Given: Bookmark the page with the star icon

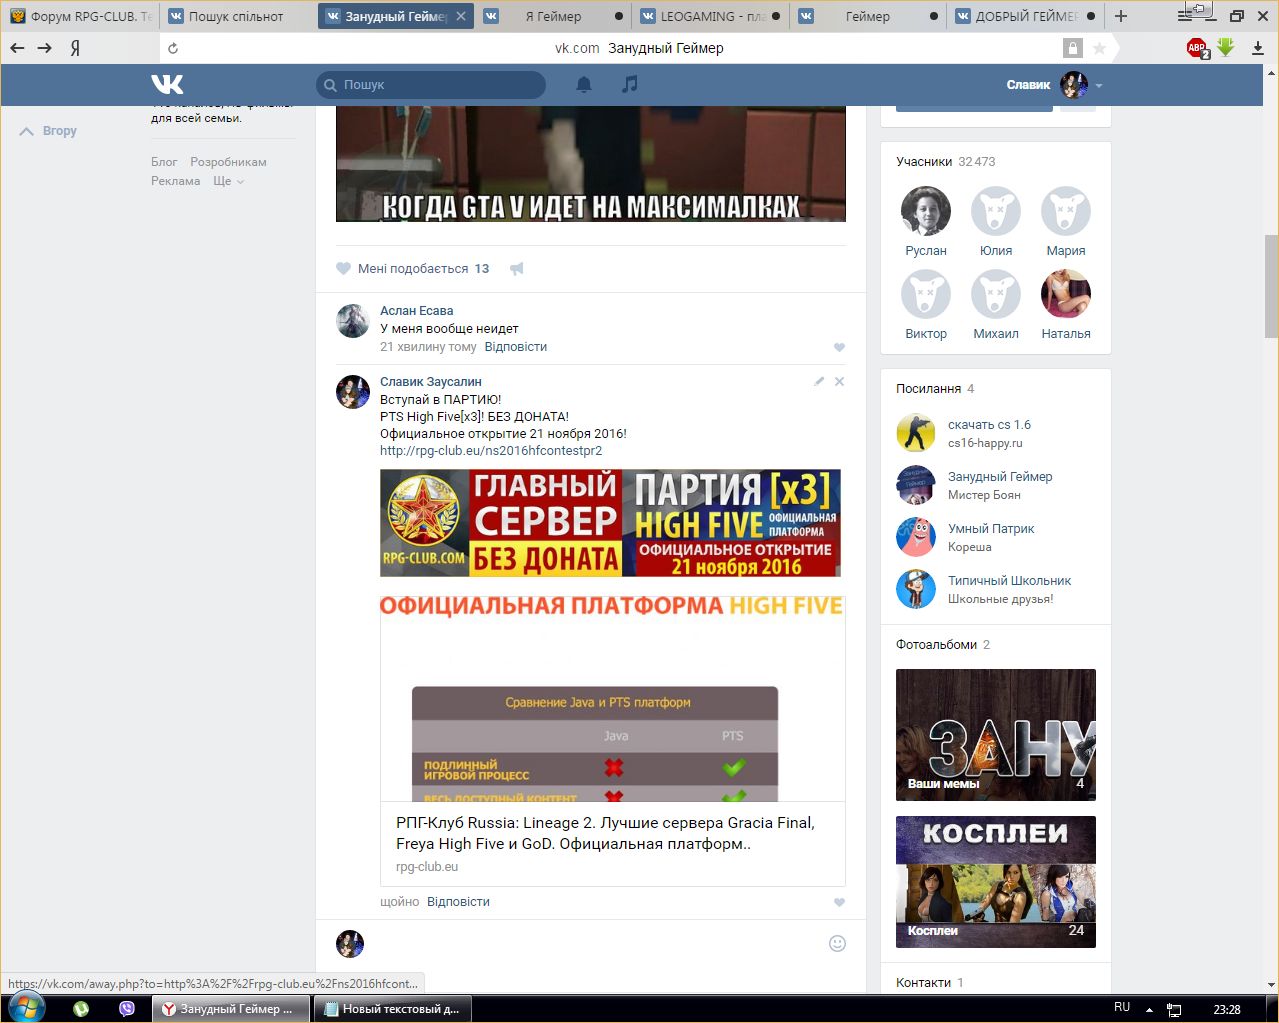Looking at the screenshot, I should point(1100,48).
